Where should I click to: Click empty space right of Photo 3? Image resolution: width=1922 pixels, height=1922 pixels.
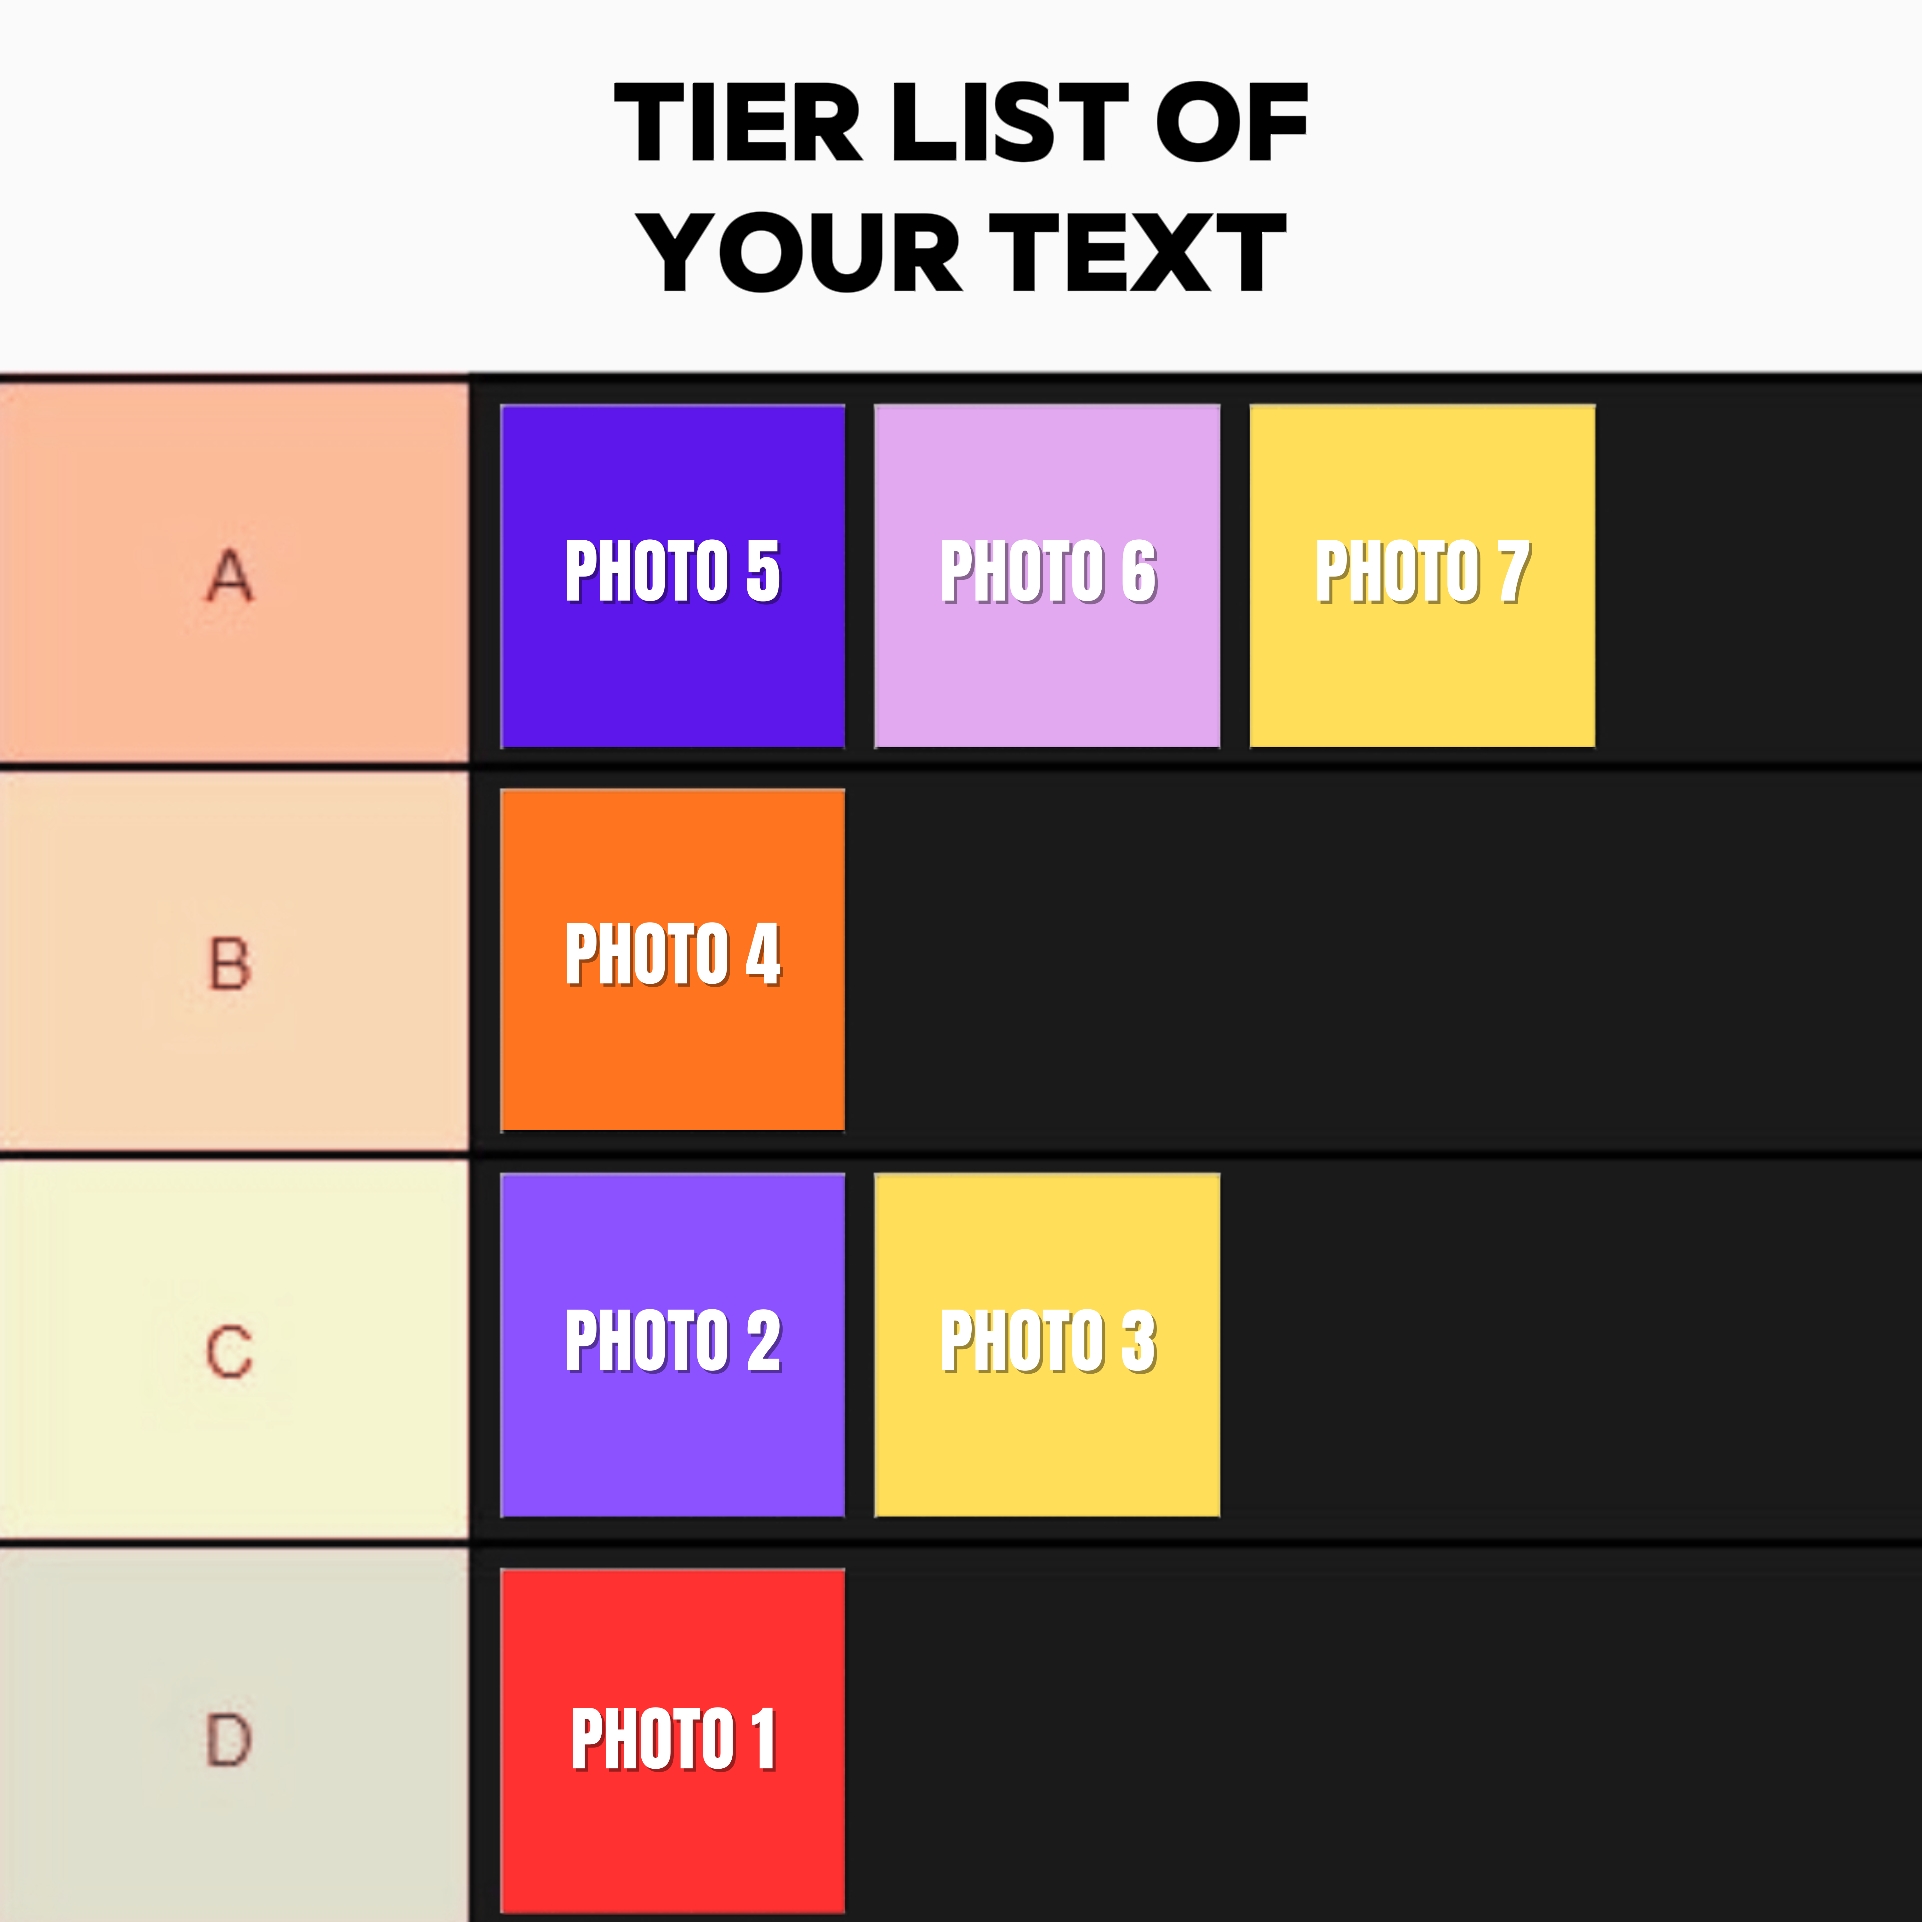tap(1570, 1345)
